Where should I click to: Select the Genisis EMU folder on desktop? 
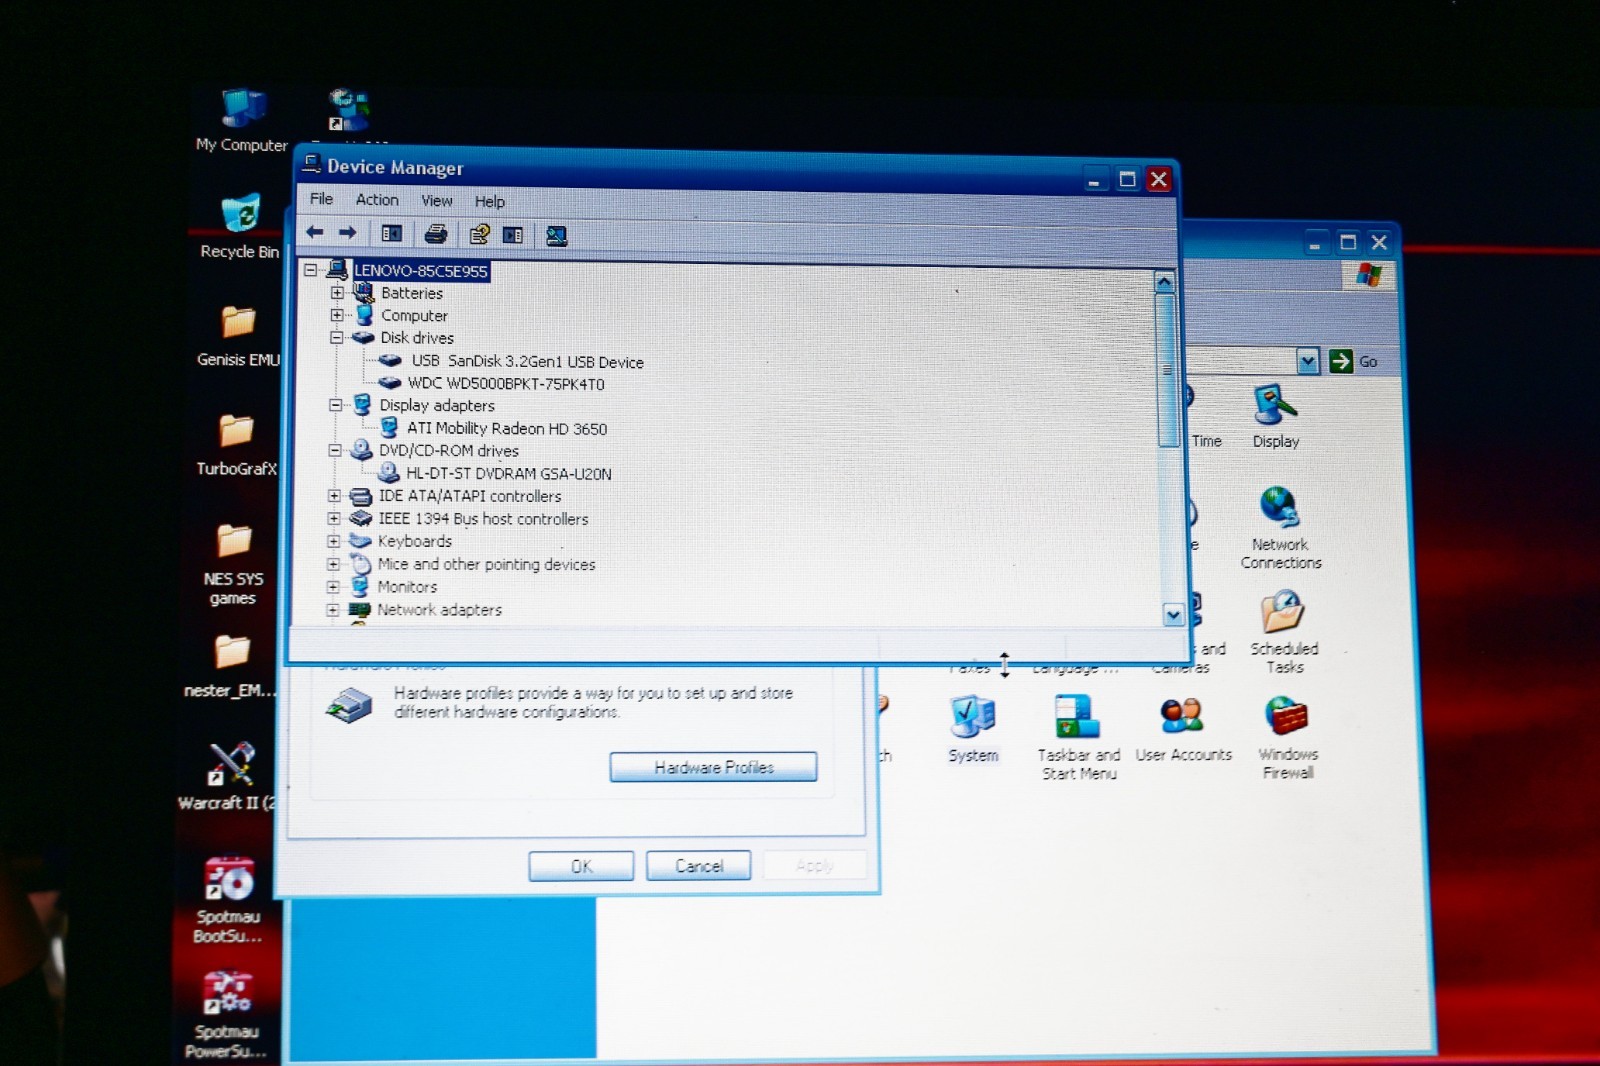pos(238,337)
